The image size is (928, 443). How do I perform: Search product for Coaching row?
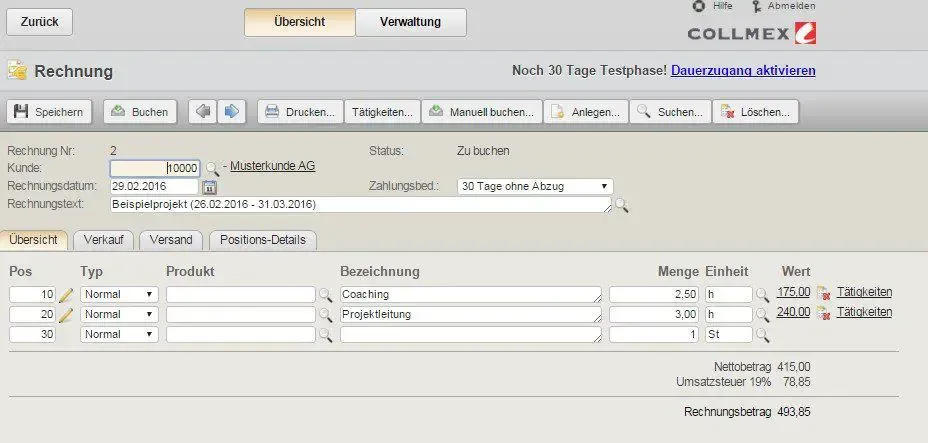tap(326, 295)
